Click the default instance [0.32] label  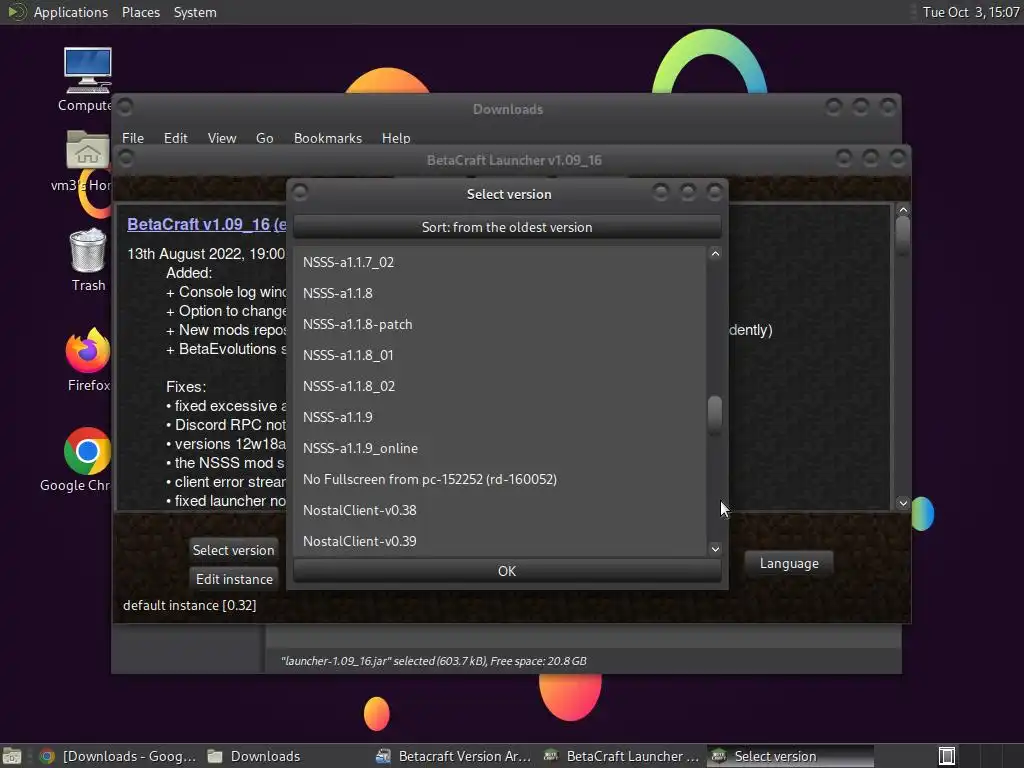pos(189,605)
